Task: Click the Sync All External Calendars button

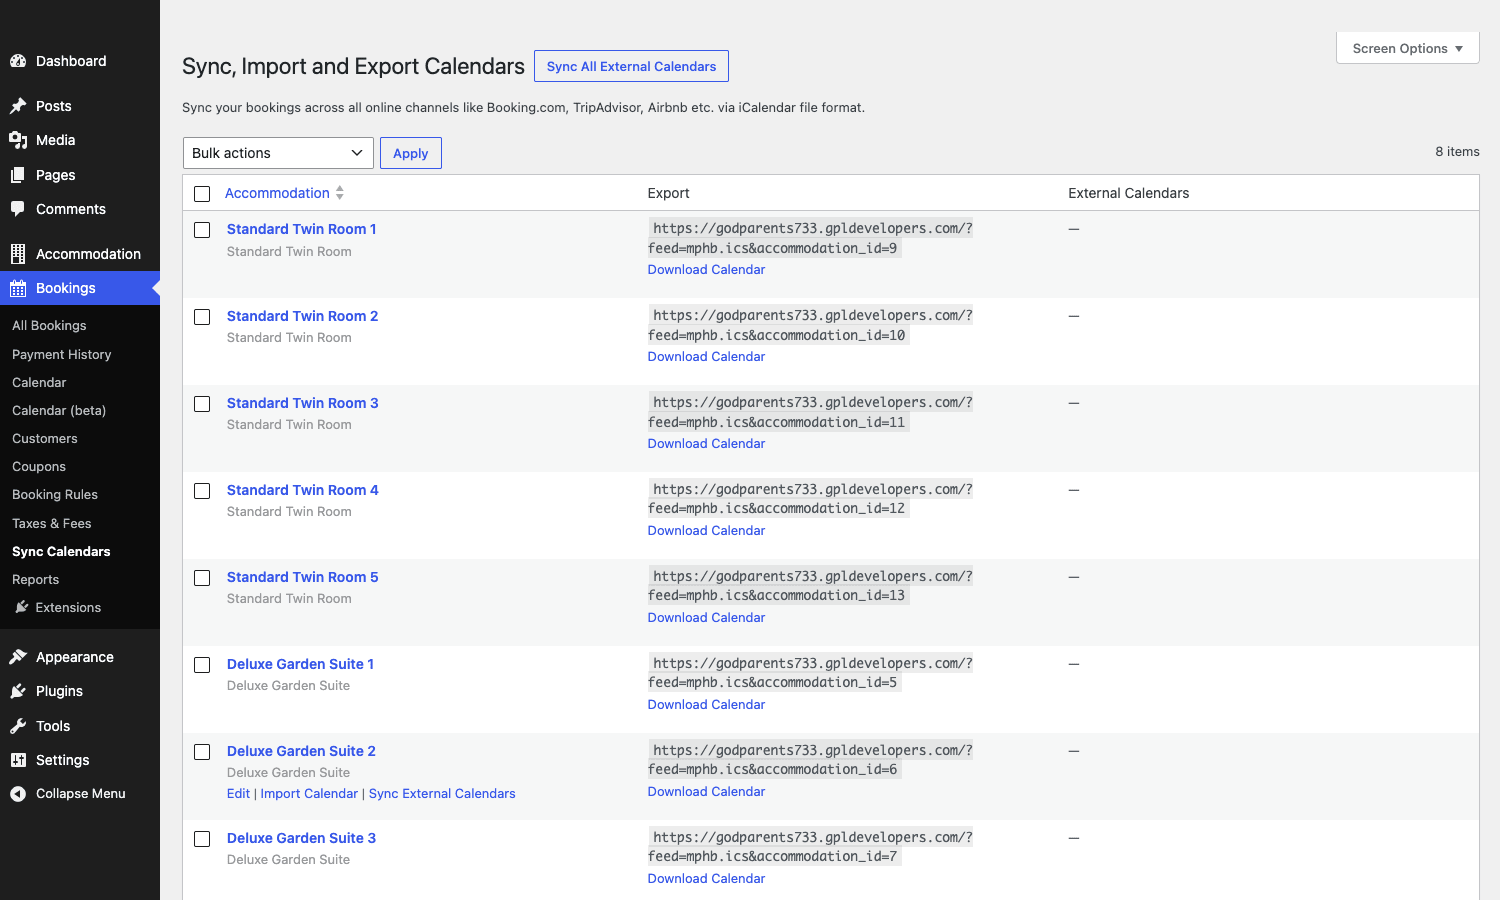Action: pyautogui.click(x=631, y=66)
